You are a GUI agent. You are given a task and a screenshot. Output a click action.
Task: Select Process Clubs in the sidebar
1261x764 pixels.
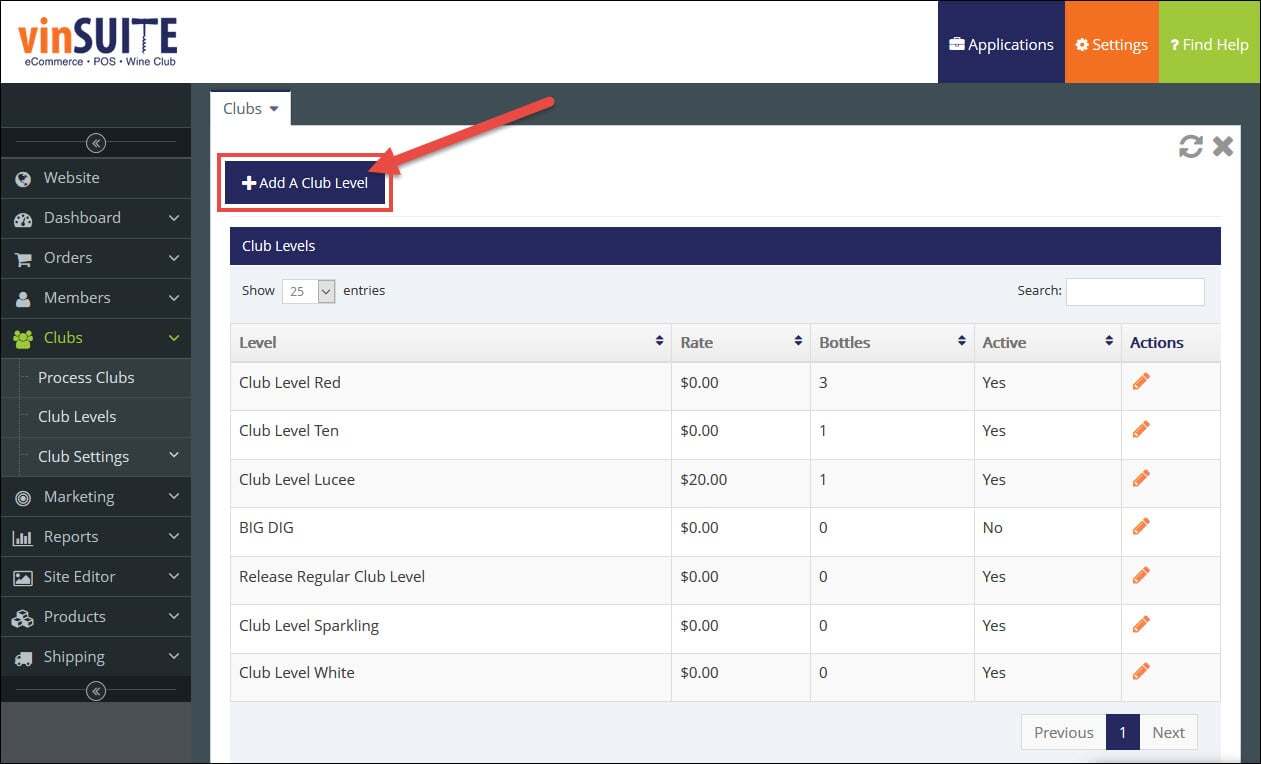(x=86, y=378)
